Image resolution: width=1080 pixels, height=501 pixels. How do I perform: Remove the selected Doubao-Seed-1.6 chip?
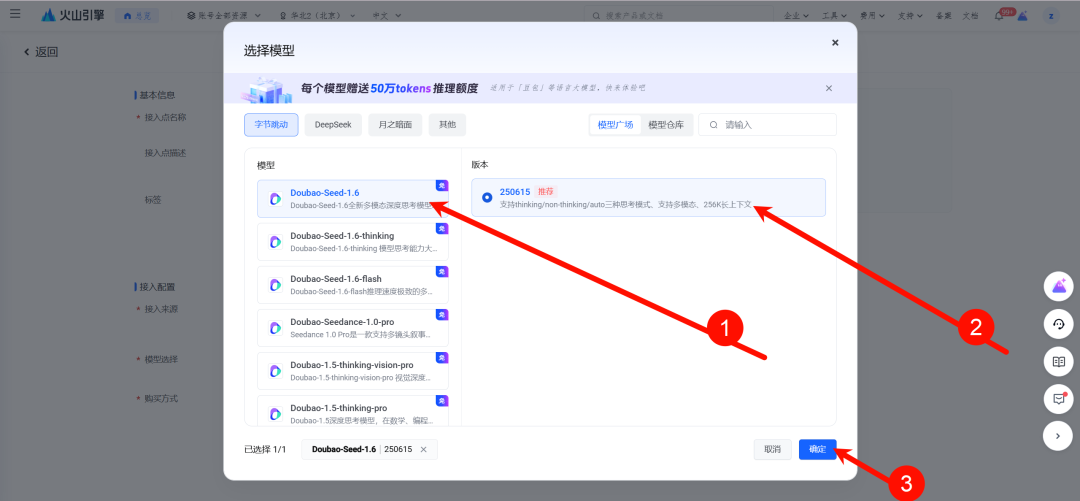click(424, 449)
